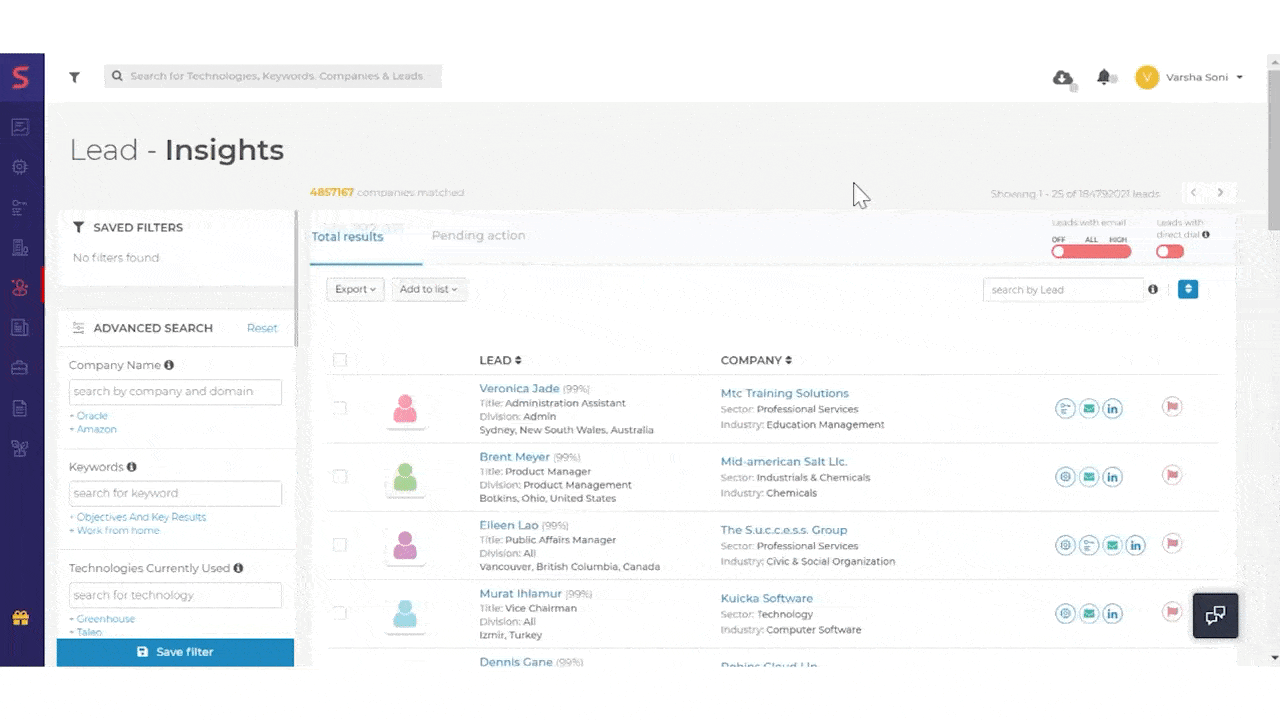The width and height of the screenshot is (1280, 720).
Task: Toggle Leads with direct dial switch
Action: (1169, 251)
